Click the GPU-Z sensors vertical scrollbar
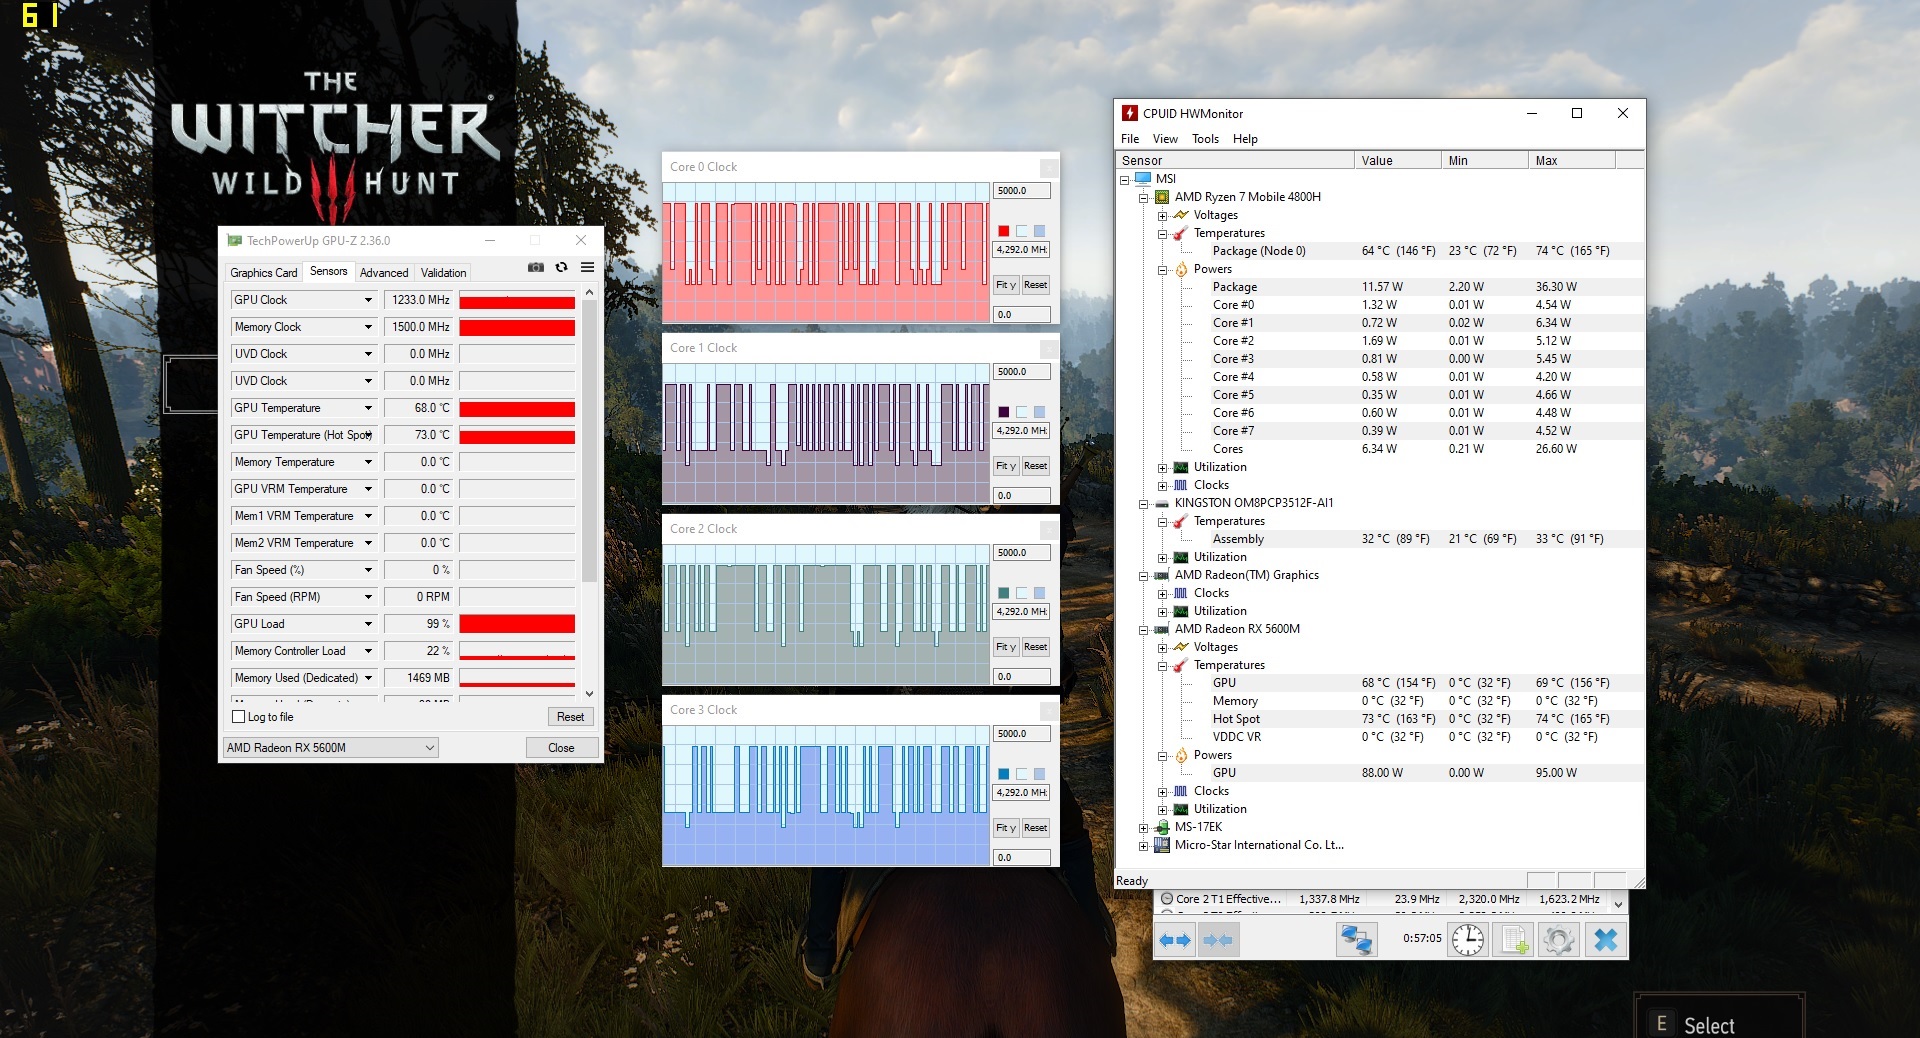Viewport: 1920px width, 1038px height. tap(589, 493)
